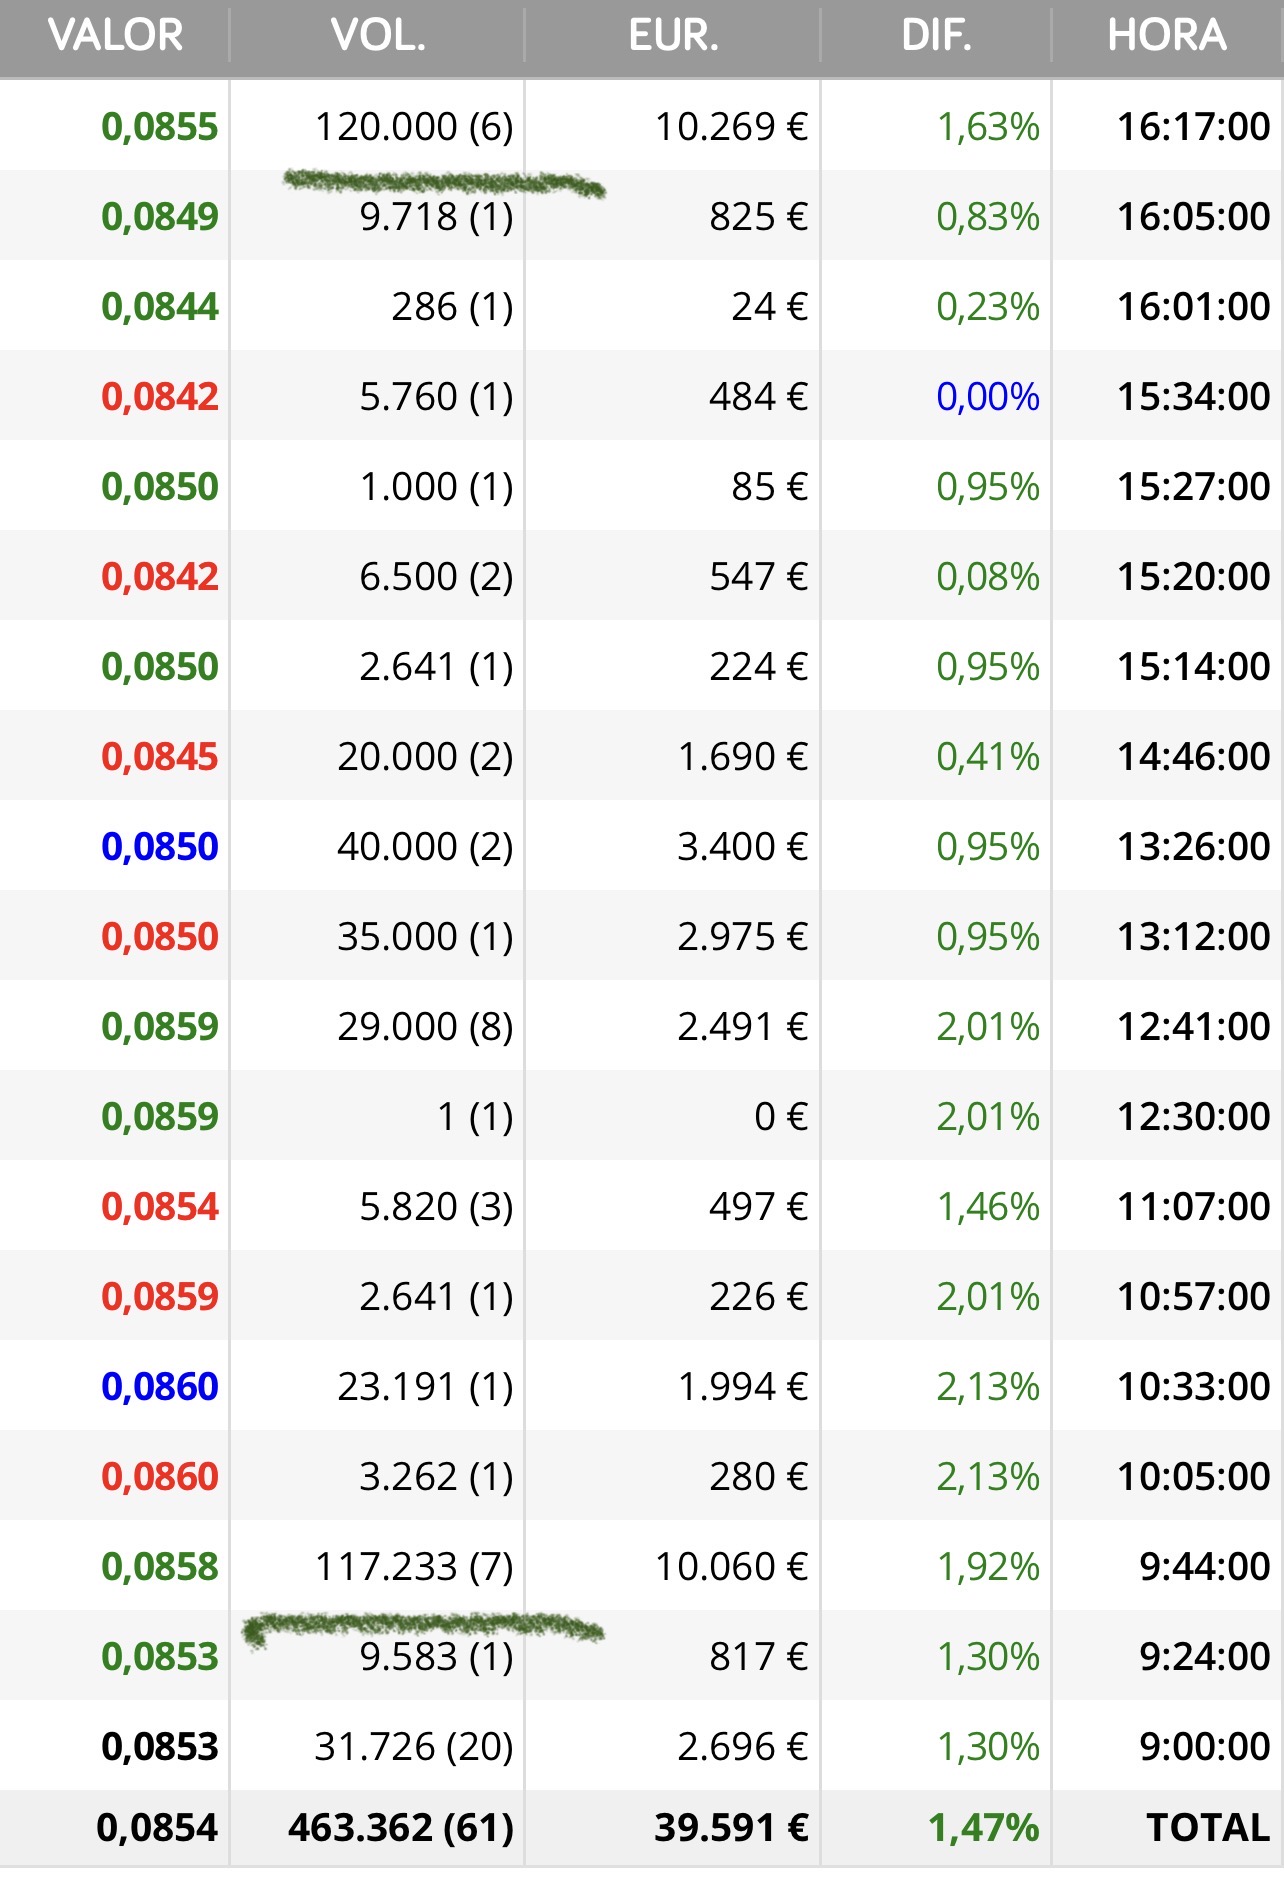Select the 39.591 € total amount

[731, 1828]
